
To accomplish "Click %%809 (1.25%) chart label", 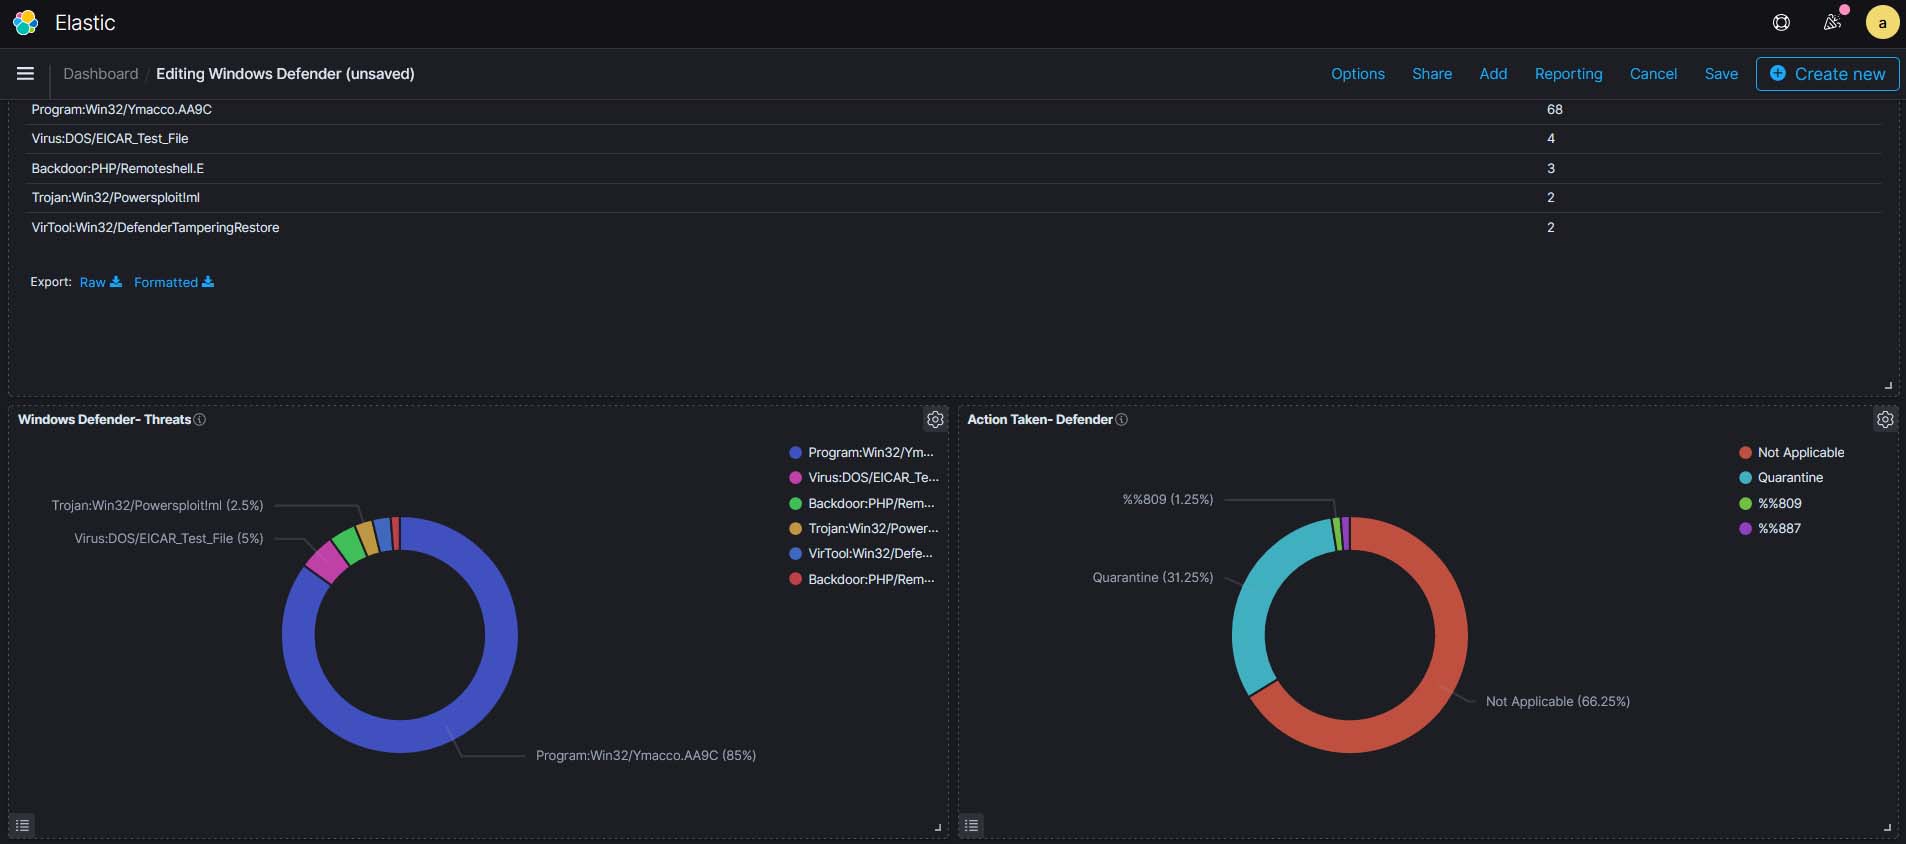I will 1168,499.
